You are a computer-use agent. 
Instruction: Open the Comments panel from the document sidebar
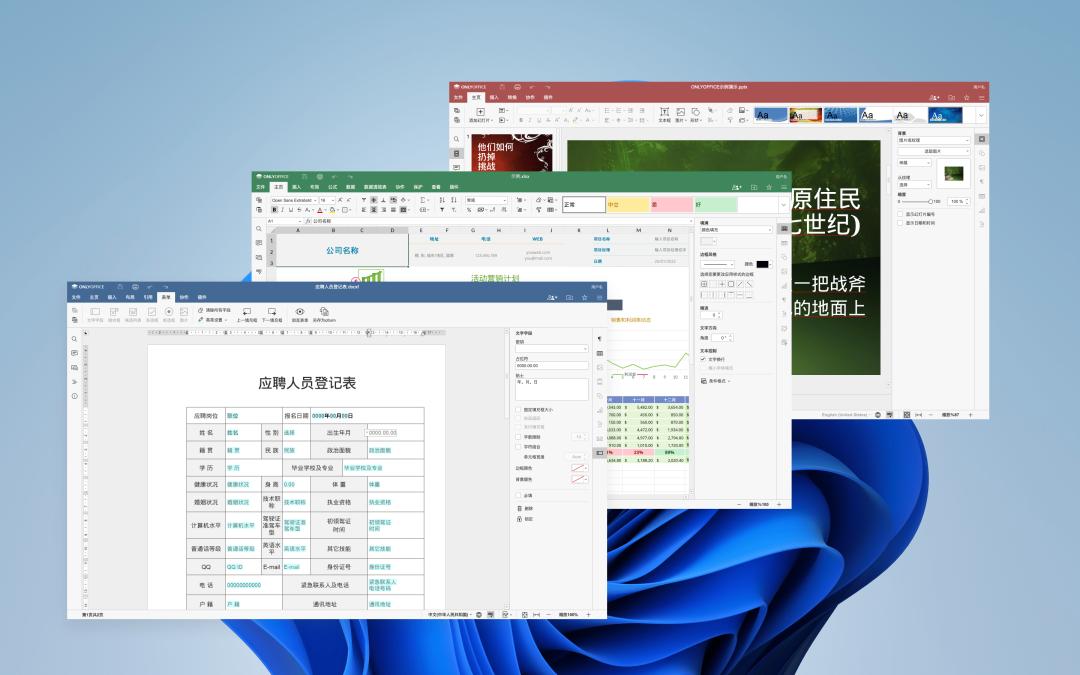75,353
